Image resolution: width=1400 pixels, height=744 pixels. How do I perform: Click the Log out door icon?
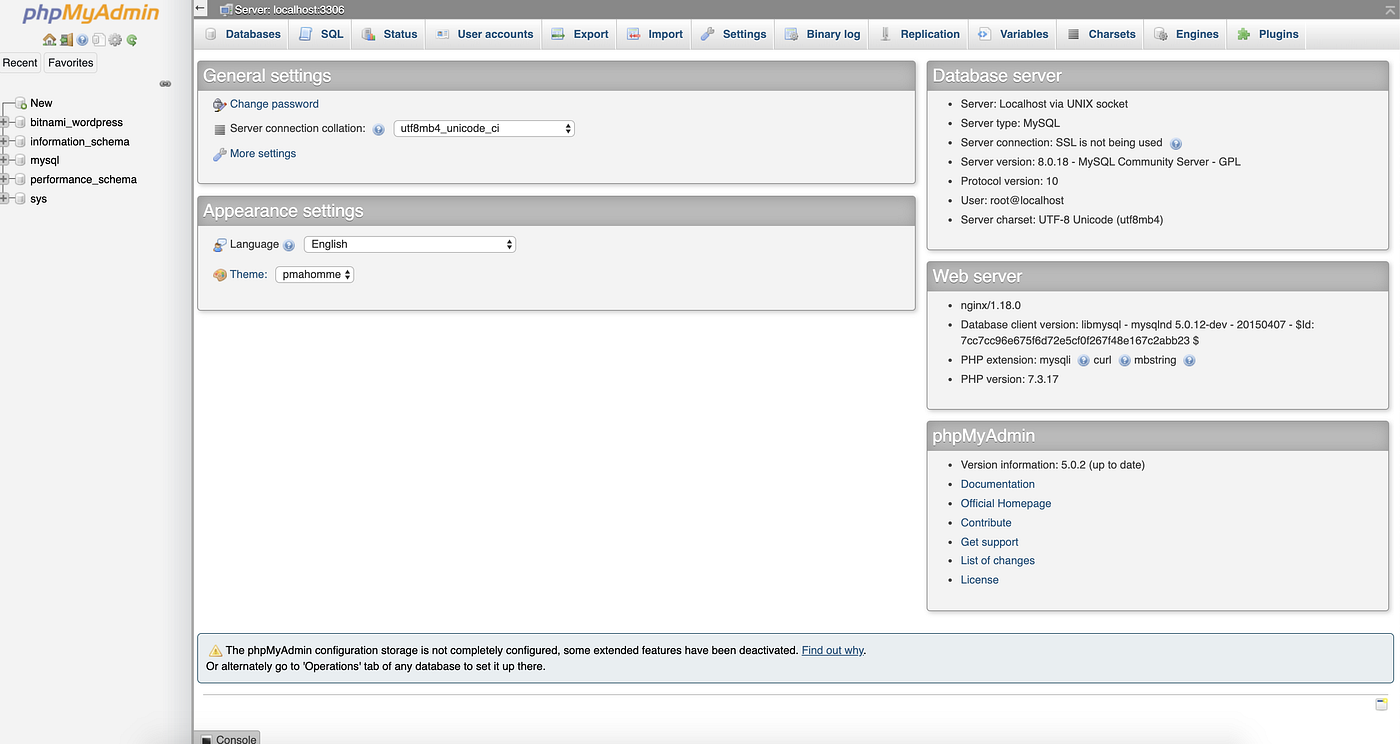click(66, 40)
